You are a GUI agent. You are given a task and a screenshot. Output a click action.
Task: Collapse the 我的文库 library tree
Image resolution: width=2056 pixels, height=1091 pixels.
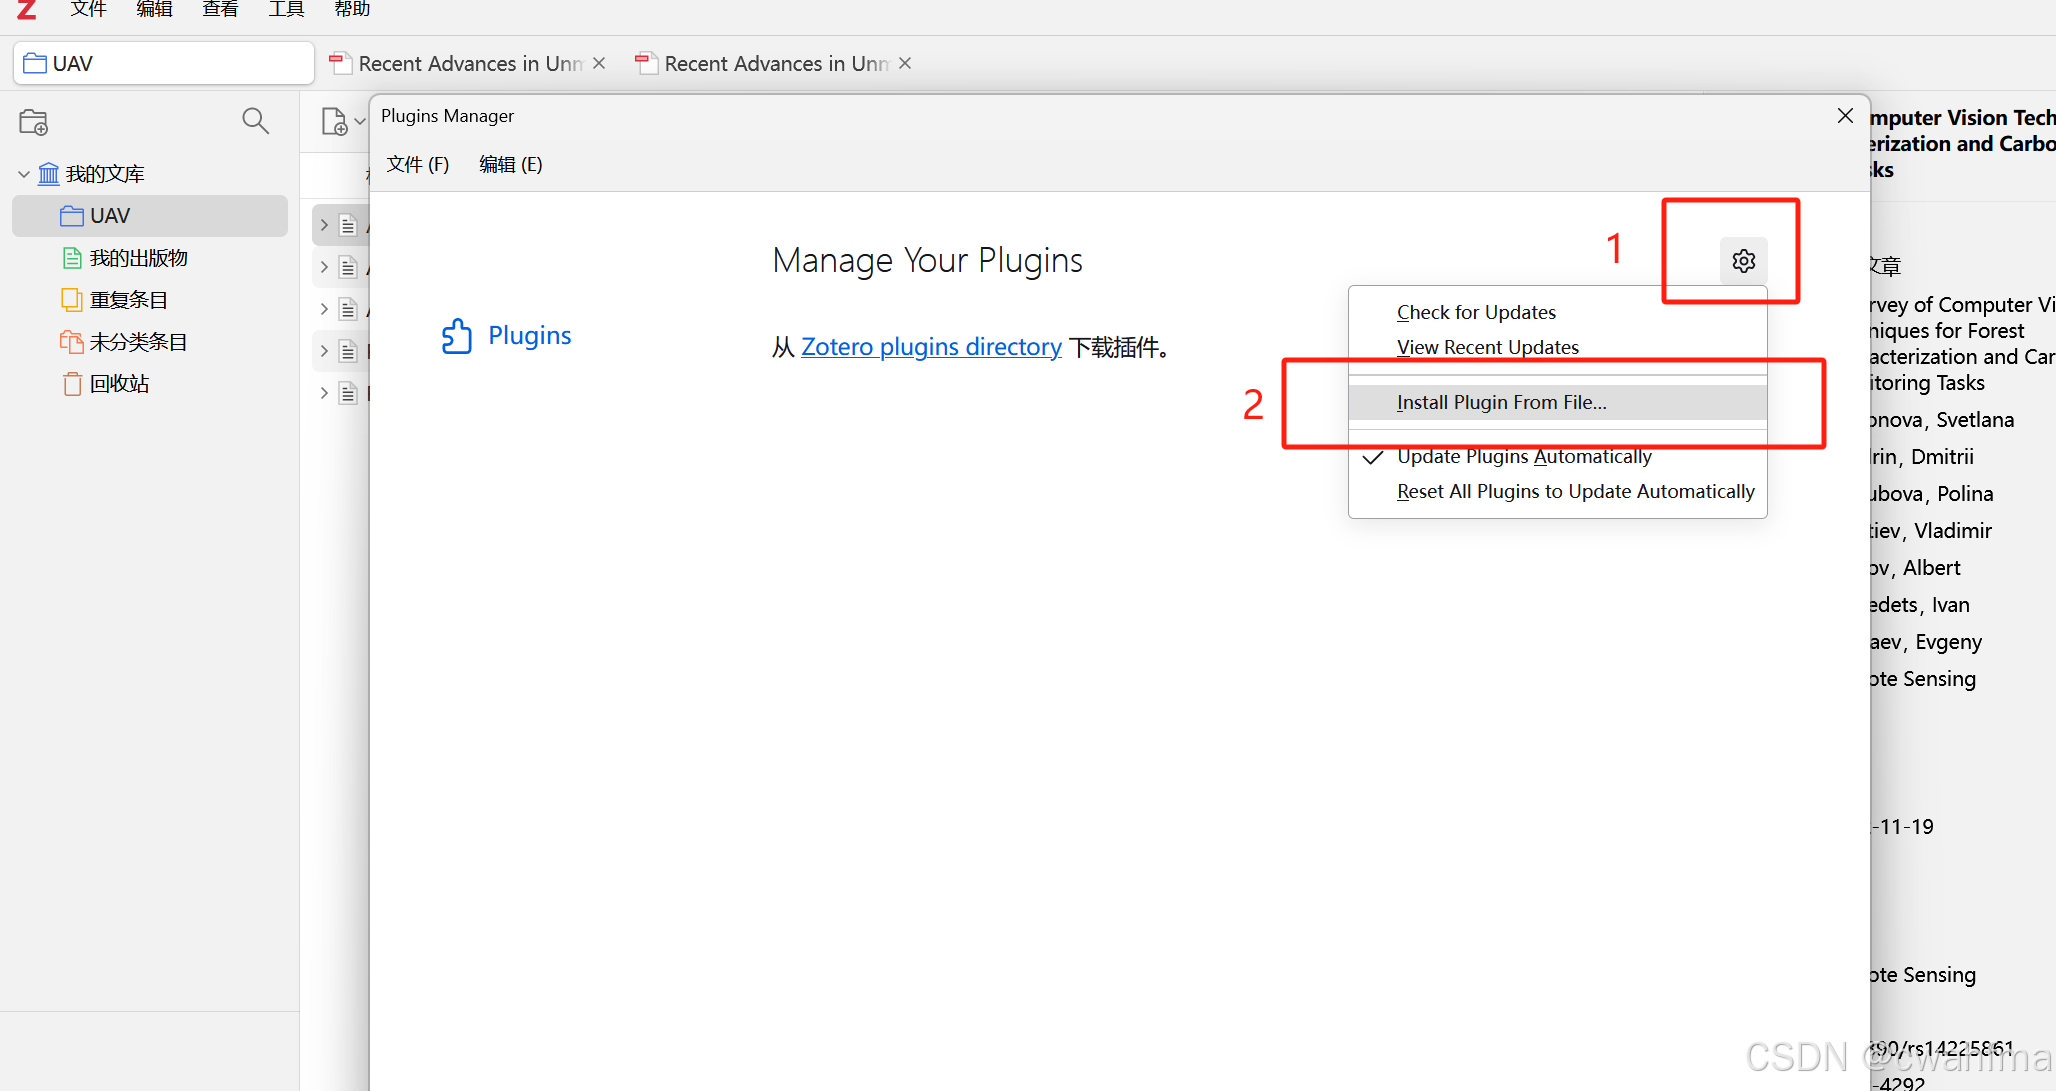[x=24, y=174]
